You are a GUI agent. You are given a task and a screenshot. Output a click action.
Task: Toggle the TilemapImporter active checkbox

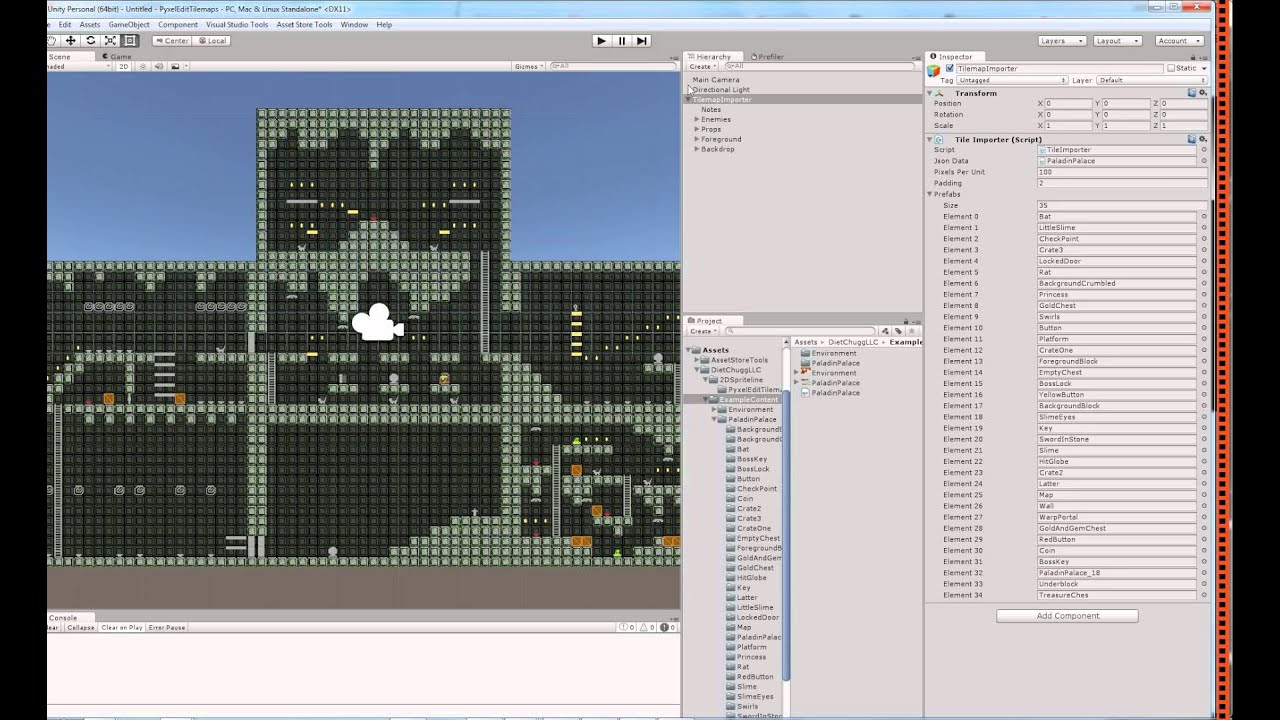(949, 69)
